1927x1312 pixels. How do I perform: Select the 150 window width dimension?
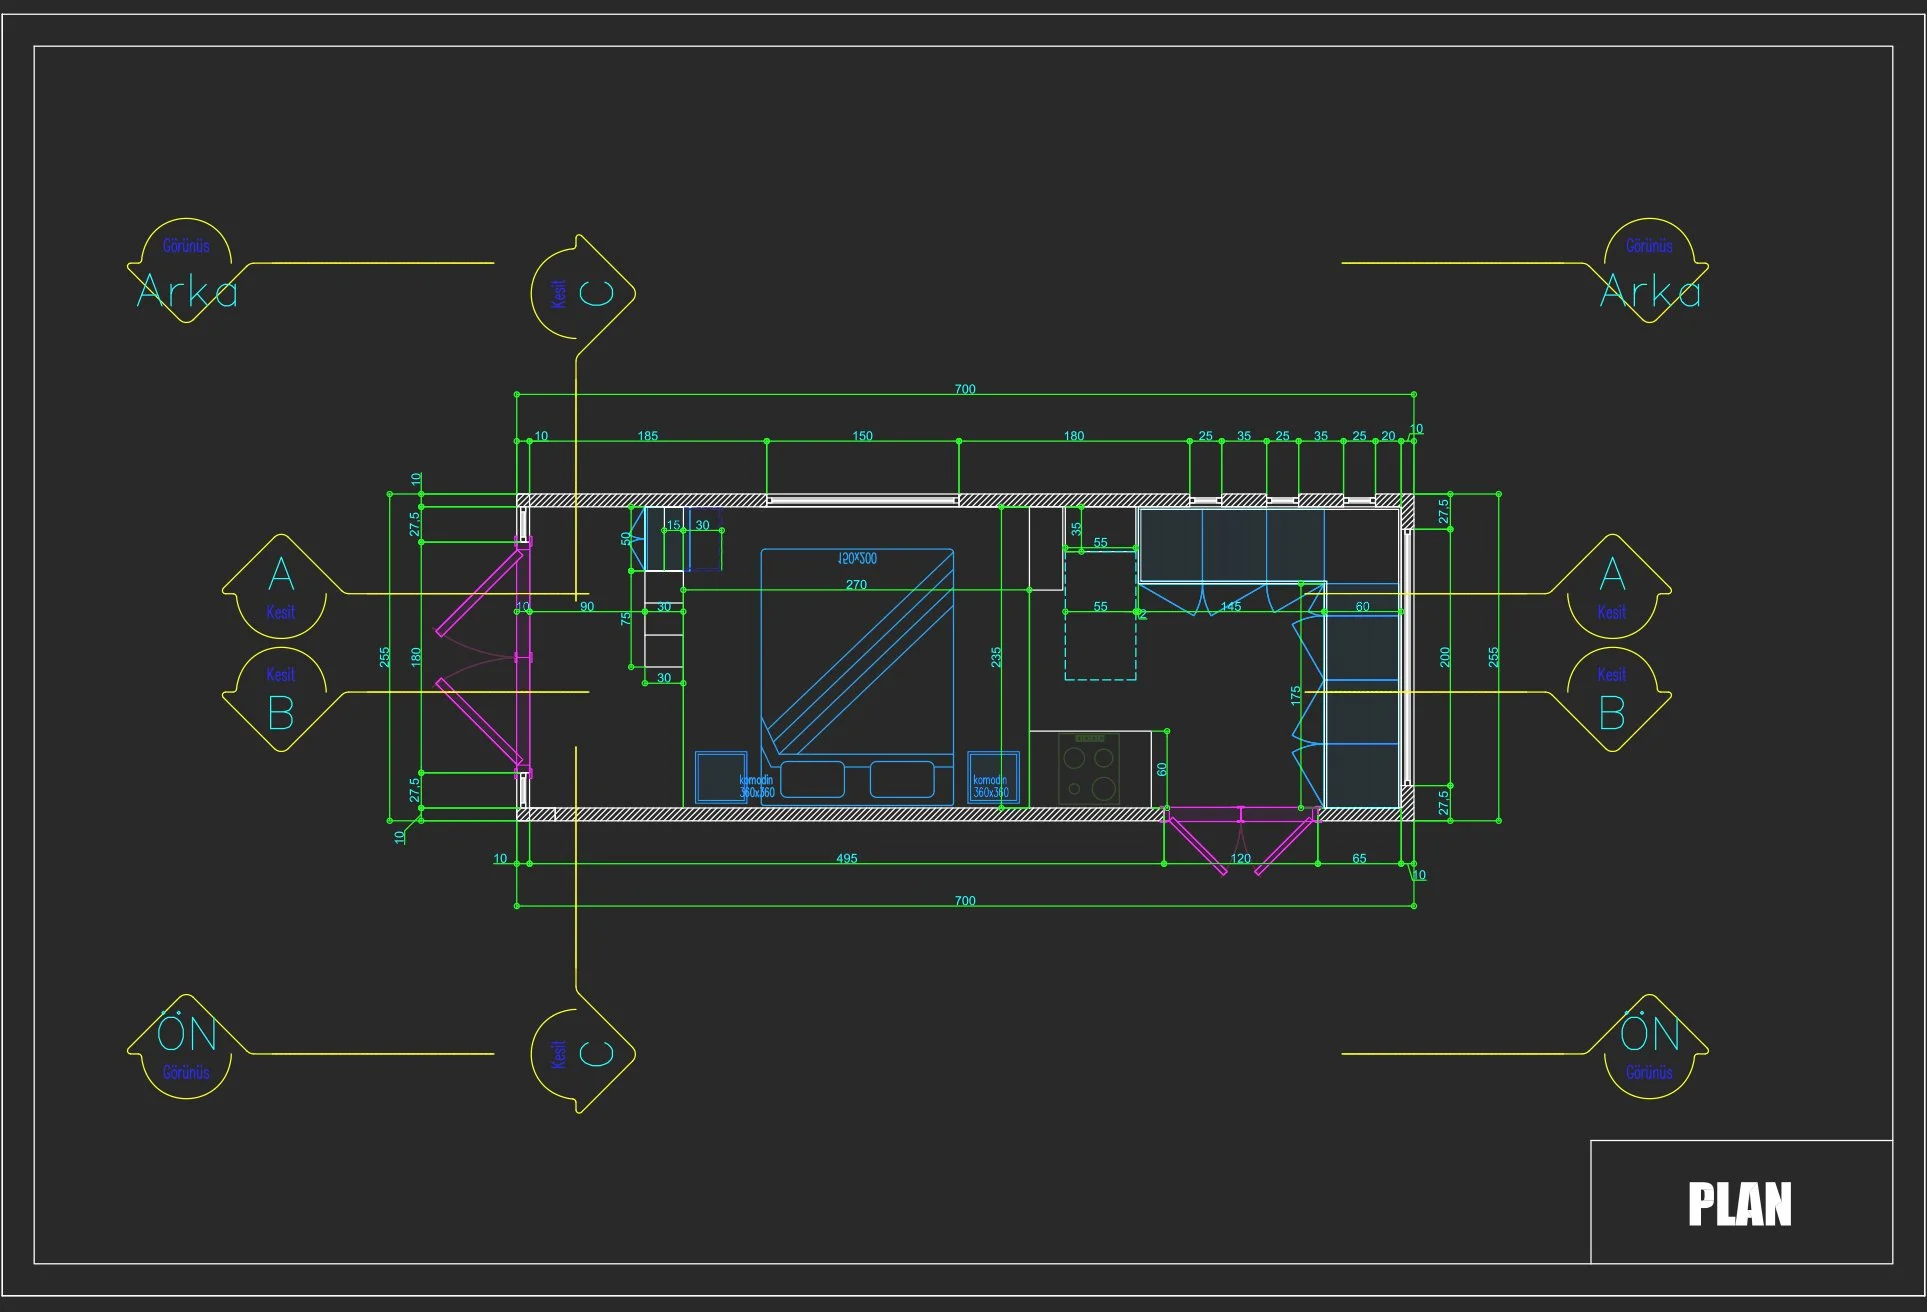[862, 436]
